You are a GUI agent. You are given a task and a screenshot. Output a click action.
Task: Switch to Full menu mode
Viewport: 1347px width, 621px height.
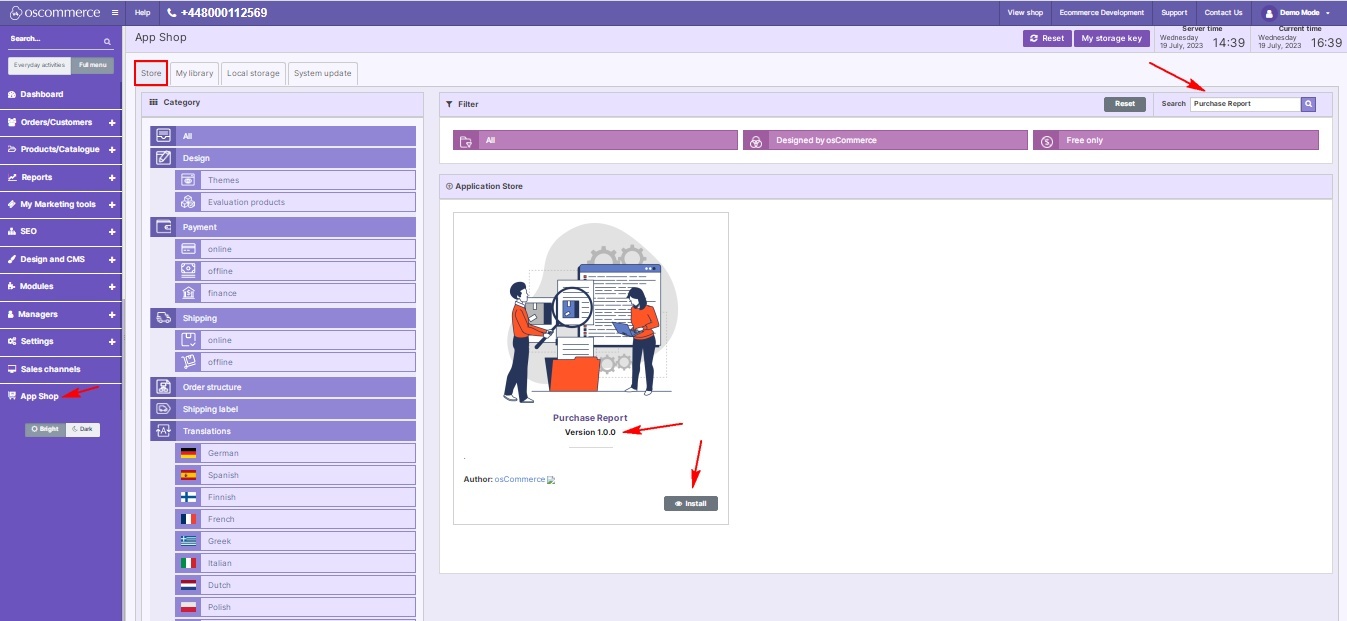tap(93, 65)
